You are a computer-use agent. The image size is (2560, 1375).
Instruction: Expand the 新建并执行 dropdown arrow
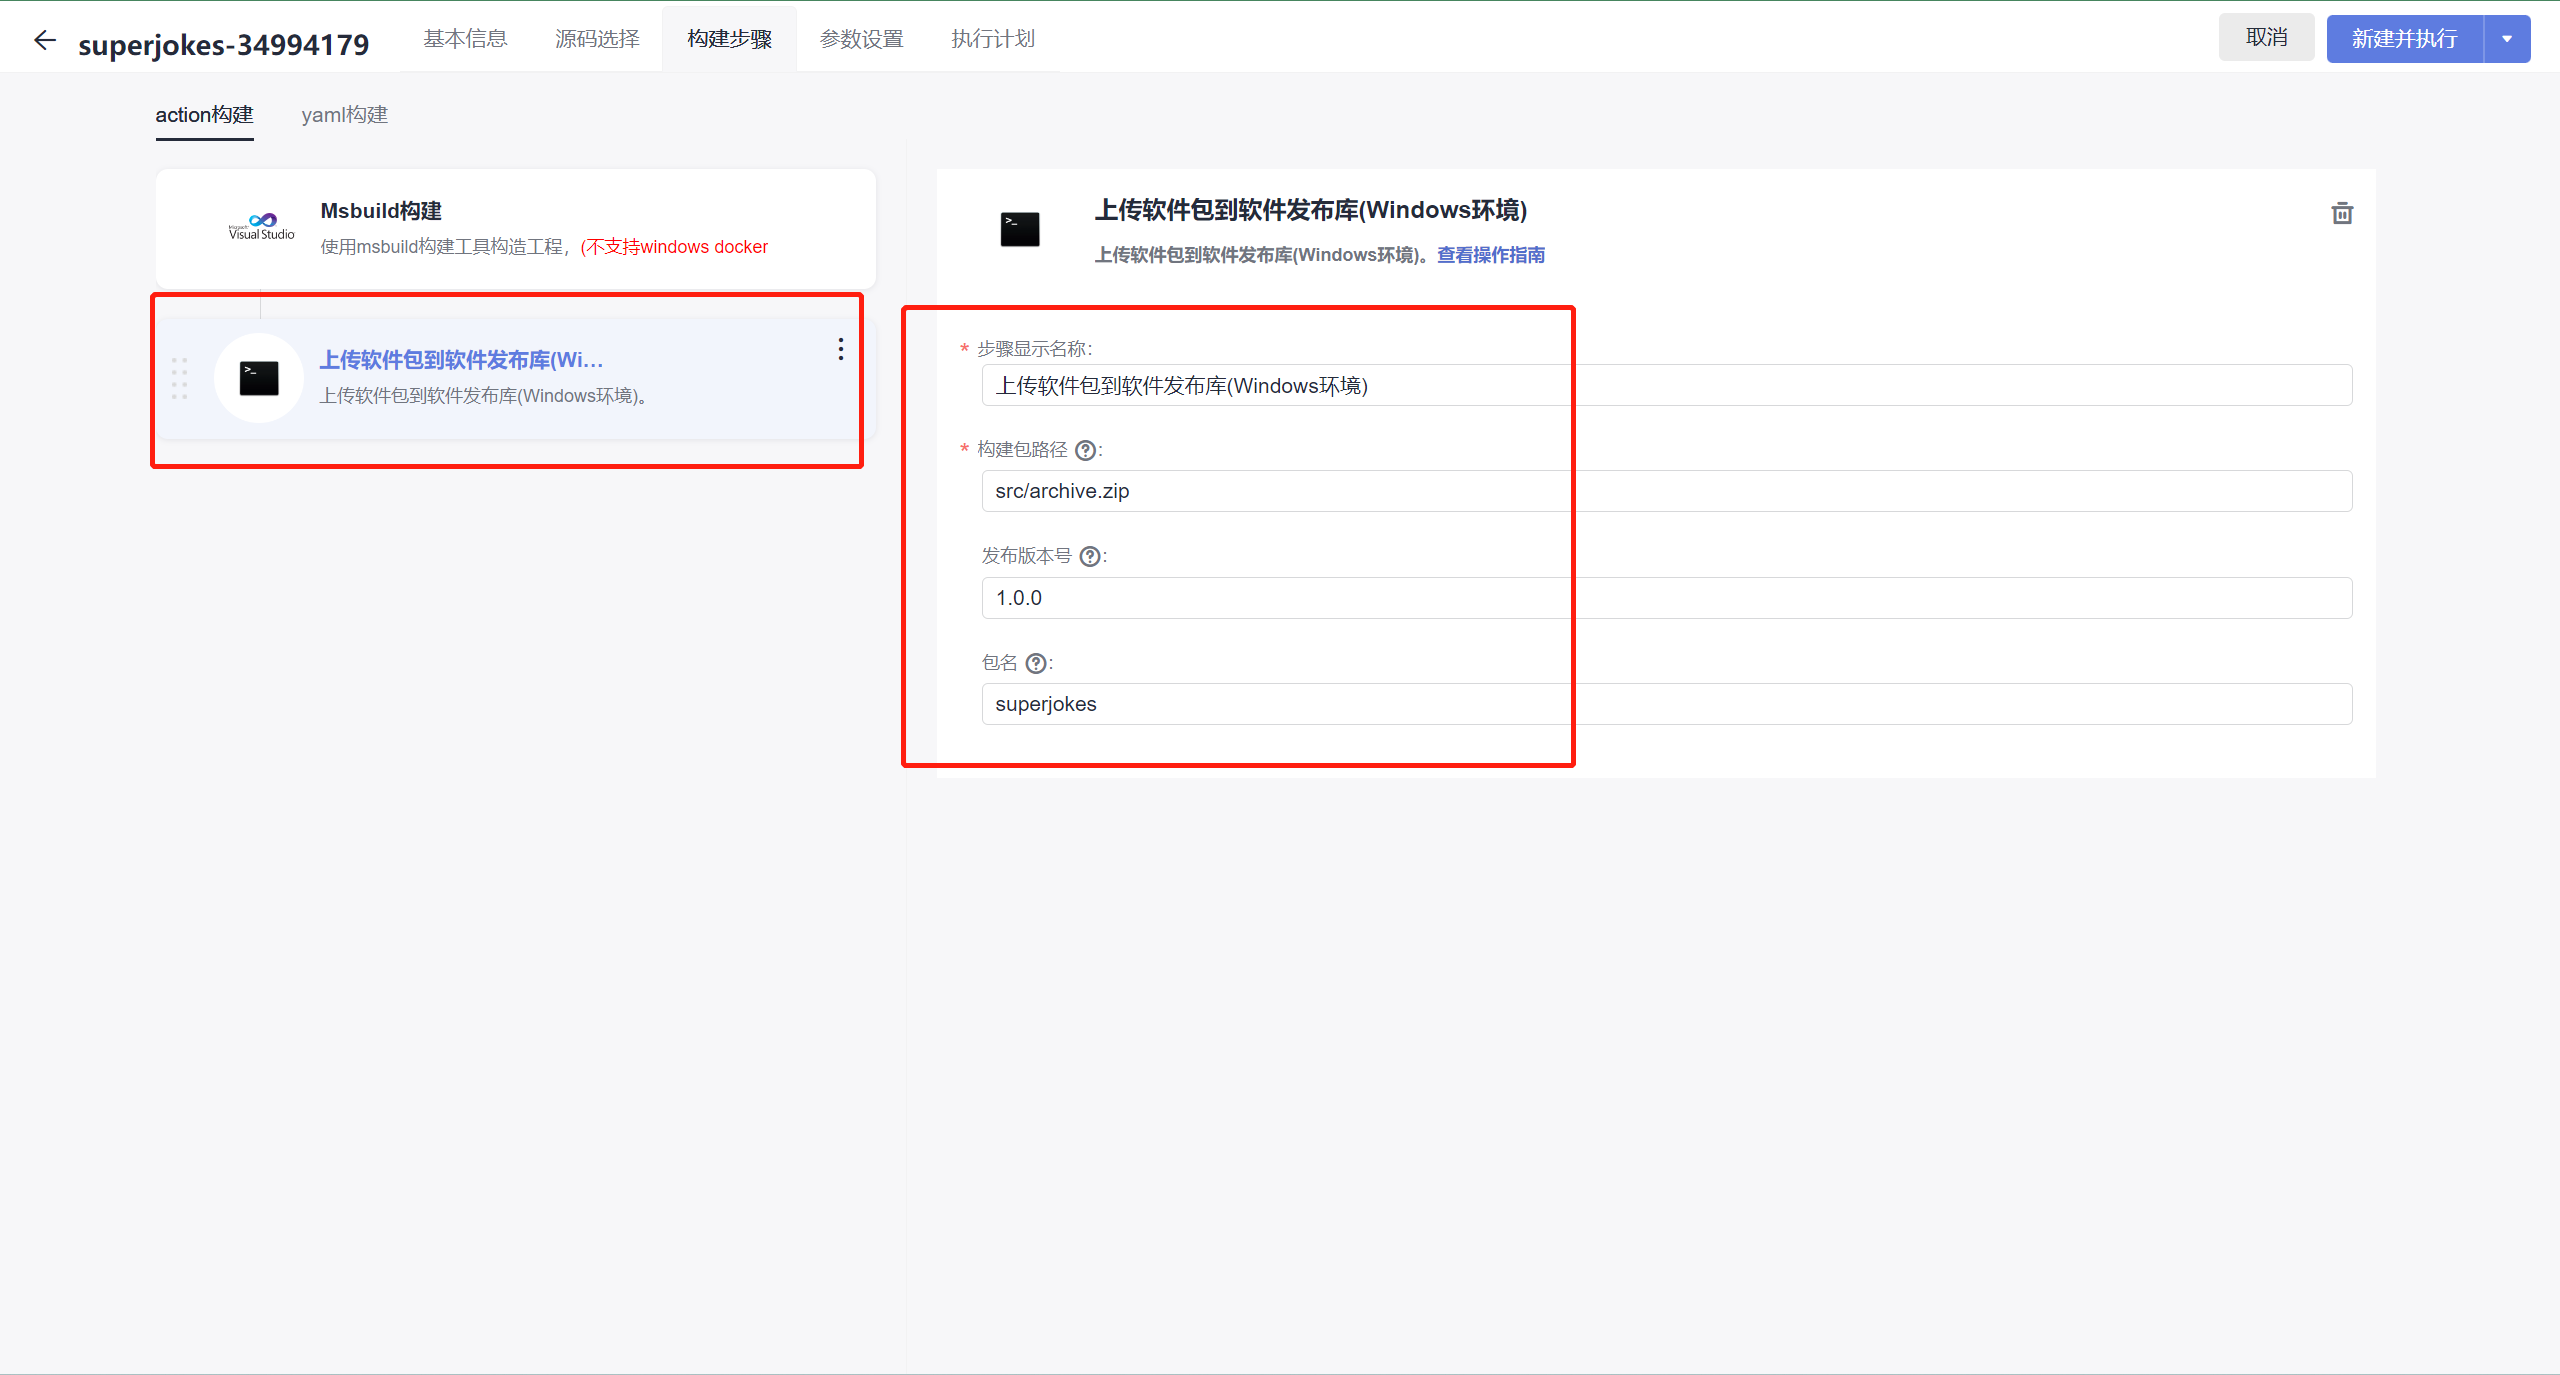click(2507, 39)
